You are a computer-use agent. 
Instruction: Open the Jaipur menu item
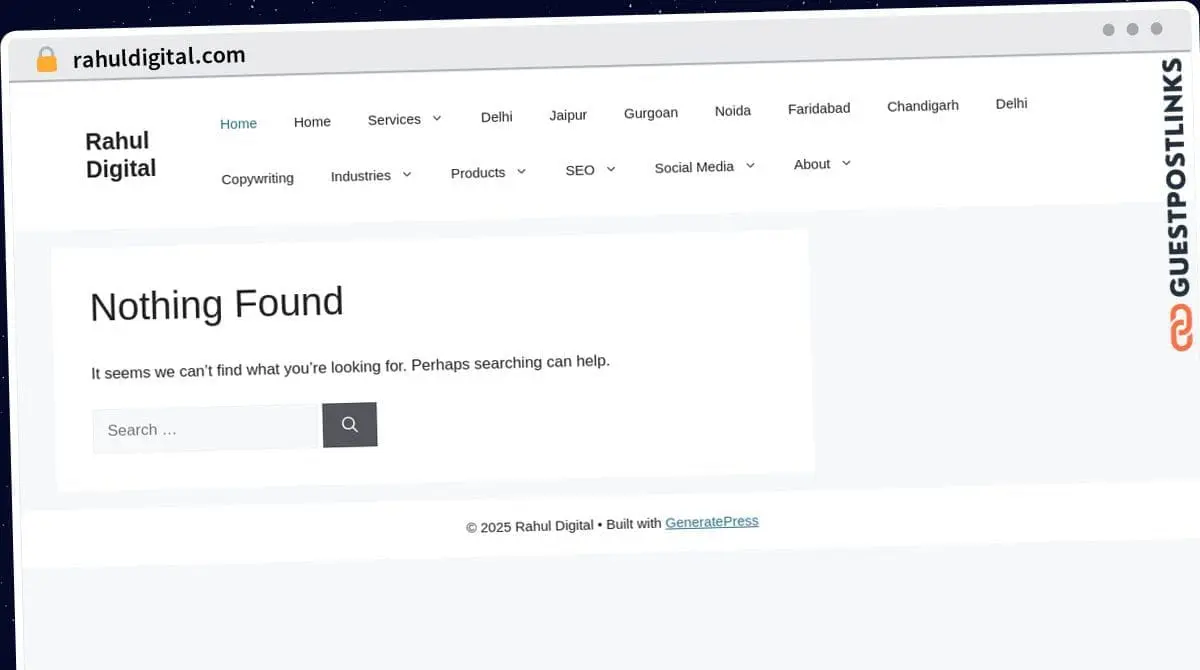(x=568, y=115)
